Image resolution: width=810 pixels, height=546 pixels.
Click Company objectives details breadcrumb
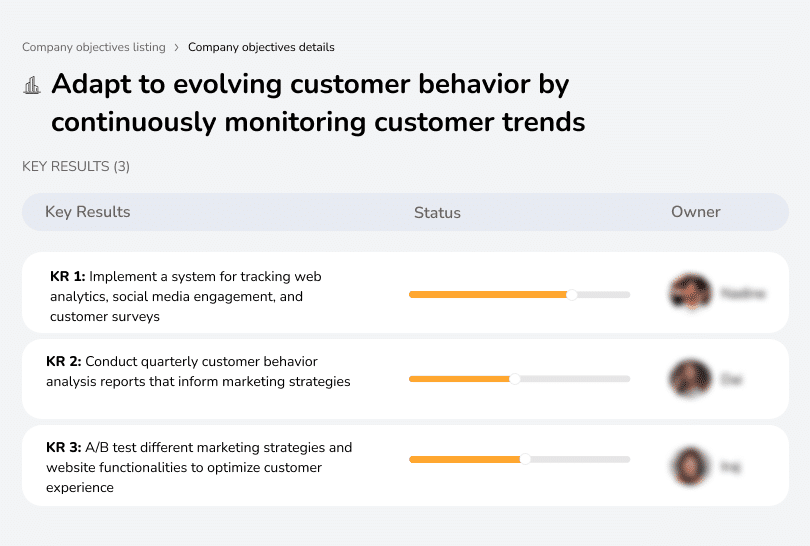pyautogui.click(x=261, y=47)
